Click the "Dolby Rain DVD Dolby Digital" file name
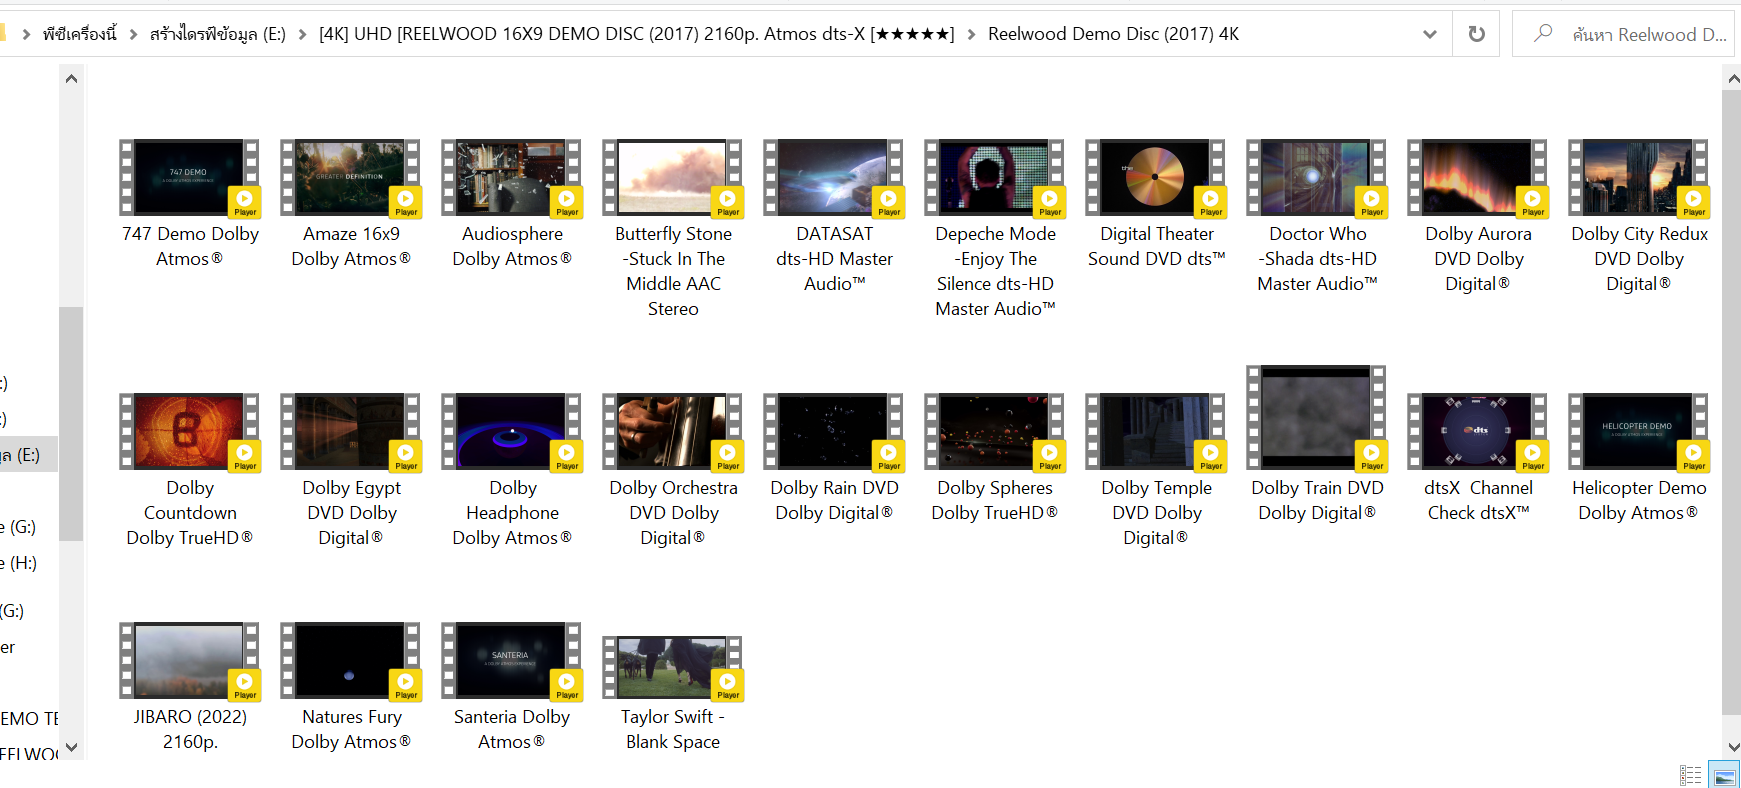This screenshot has height=788, width=1741. [834, 500]
